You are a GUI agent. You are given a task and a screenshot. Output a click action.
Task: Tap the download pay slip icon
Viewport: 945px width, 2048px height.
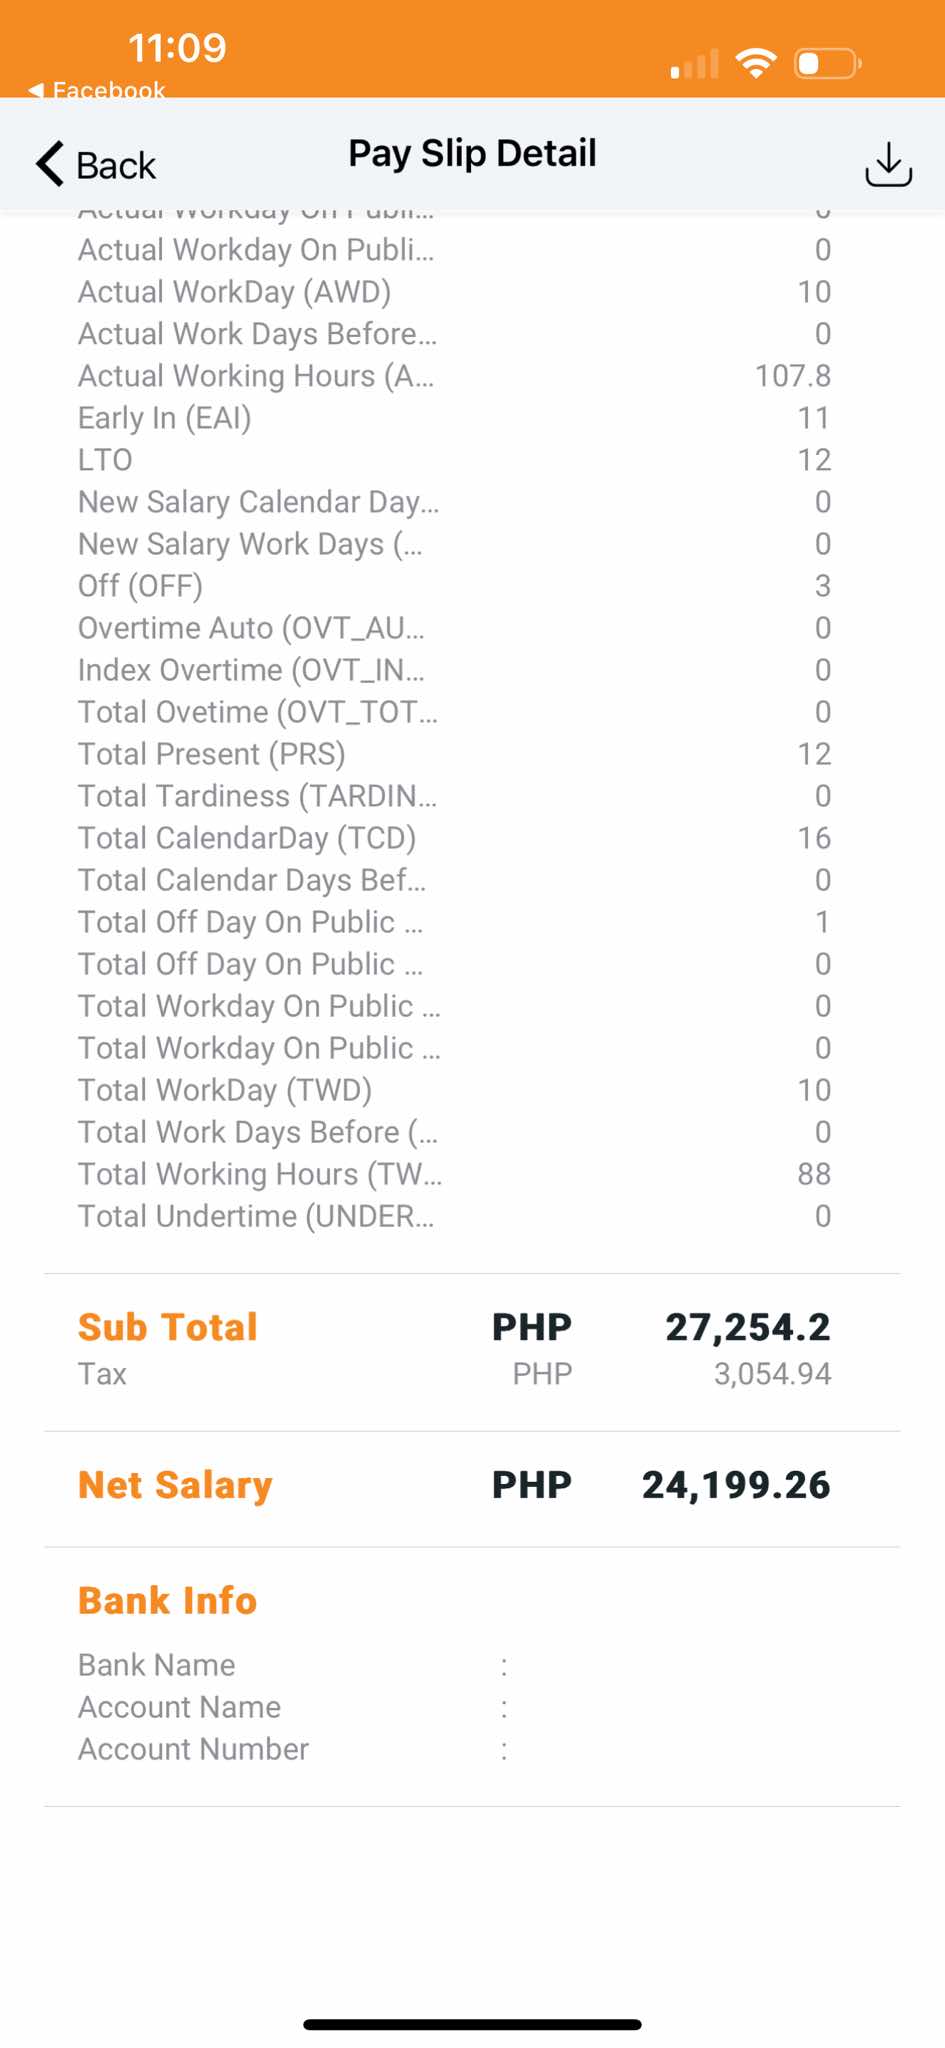pyautogui.click(x=888, y=164)
